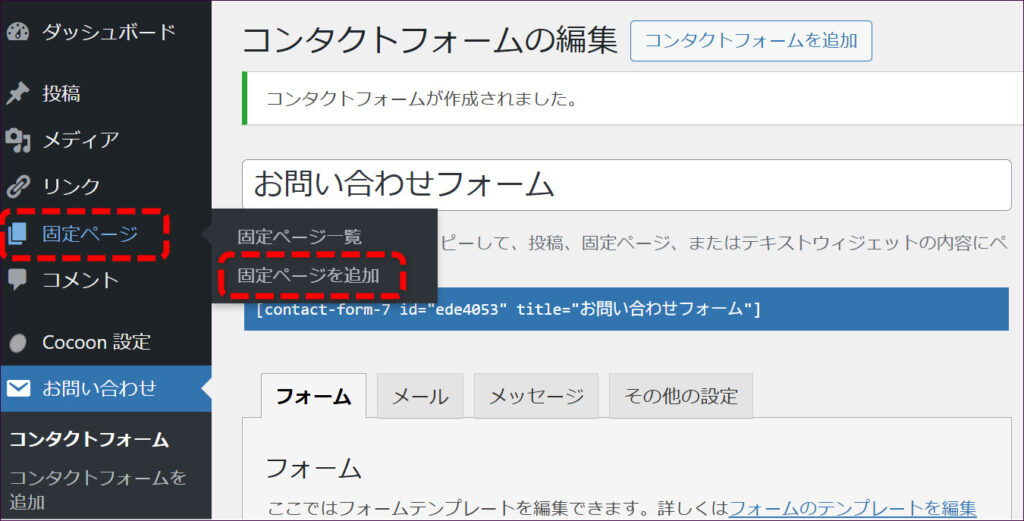Follow the フォームのテンプレートを編集 link

852,508
